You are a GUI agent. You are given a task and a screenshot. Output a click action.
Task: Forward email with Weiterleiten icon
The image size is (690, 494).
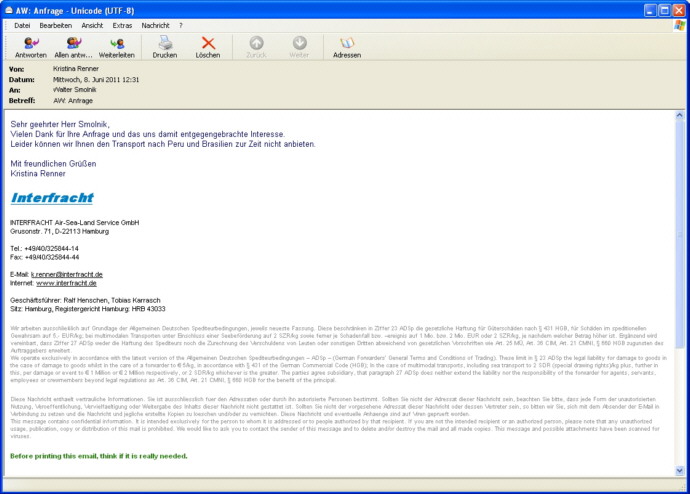click(117, 47)
